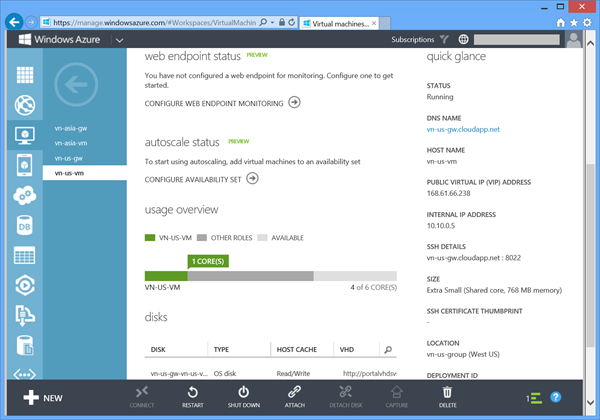The image size is (600, 420).
Task: Click the browser back button
Action: 14,22
